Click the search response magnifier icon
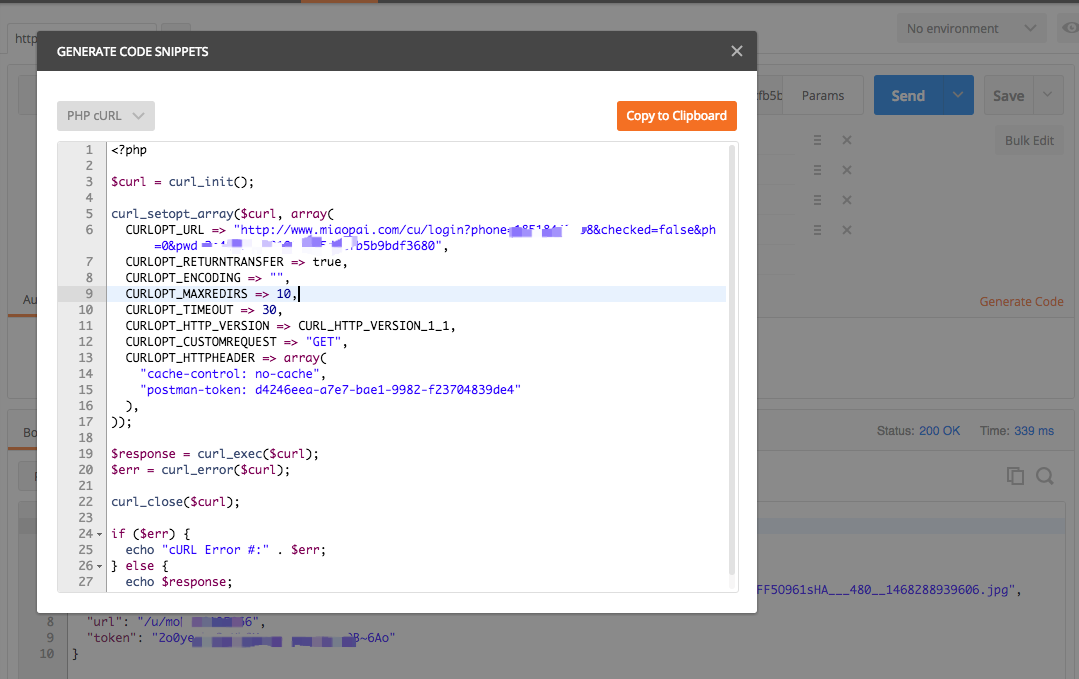The height and width of the screenshot is (679, 1079). click(1045, 476)
